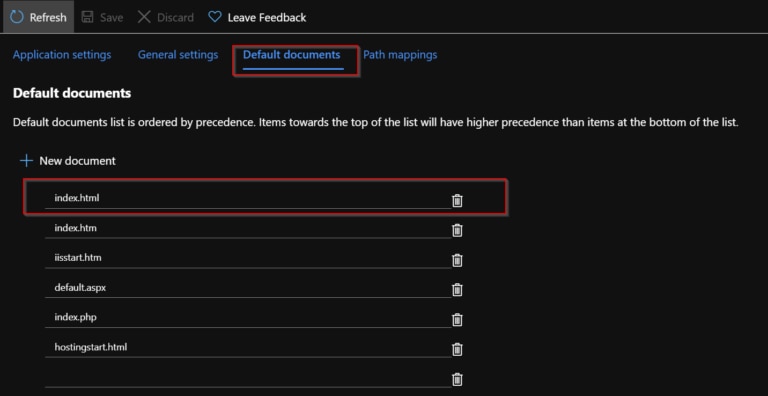Select the Default documents tab

pyautogui.click(x=292, y=54)
